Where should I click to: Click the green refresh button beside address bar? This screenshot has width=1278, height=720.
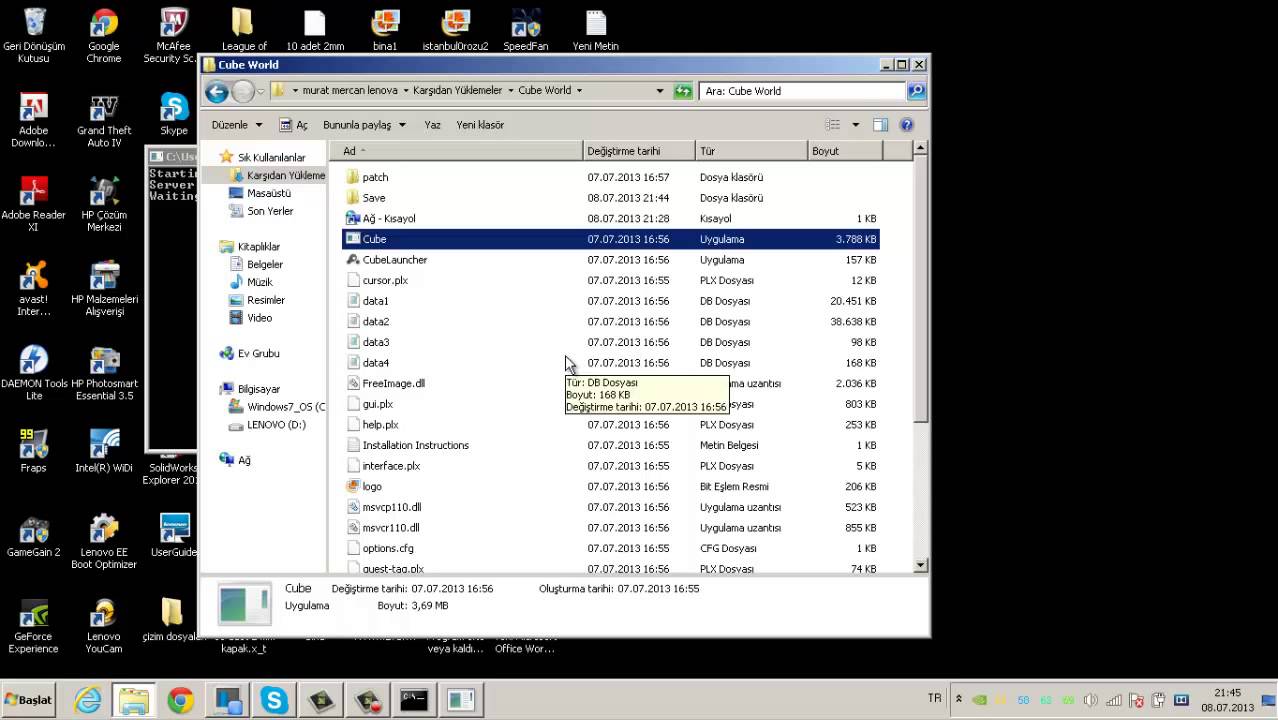683,91
